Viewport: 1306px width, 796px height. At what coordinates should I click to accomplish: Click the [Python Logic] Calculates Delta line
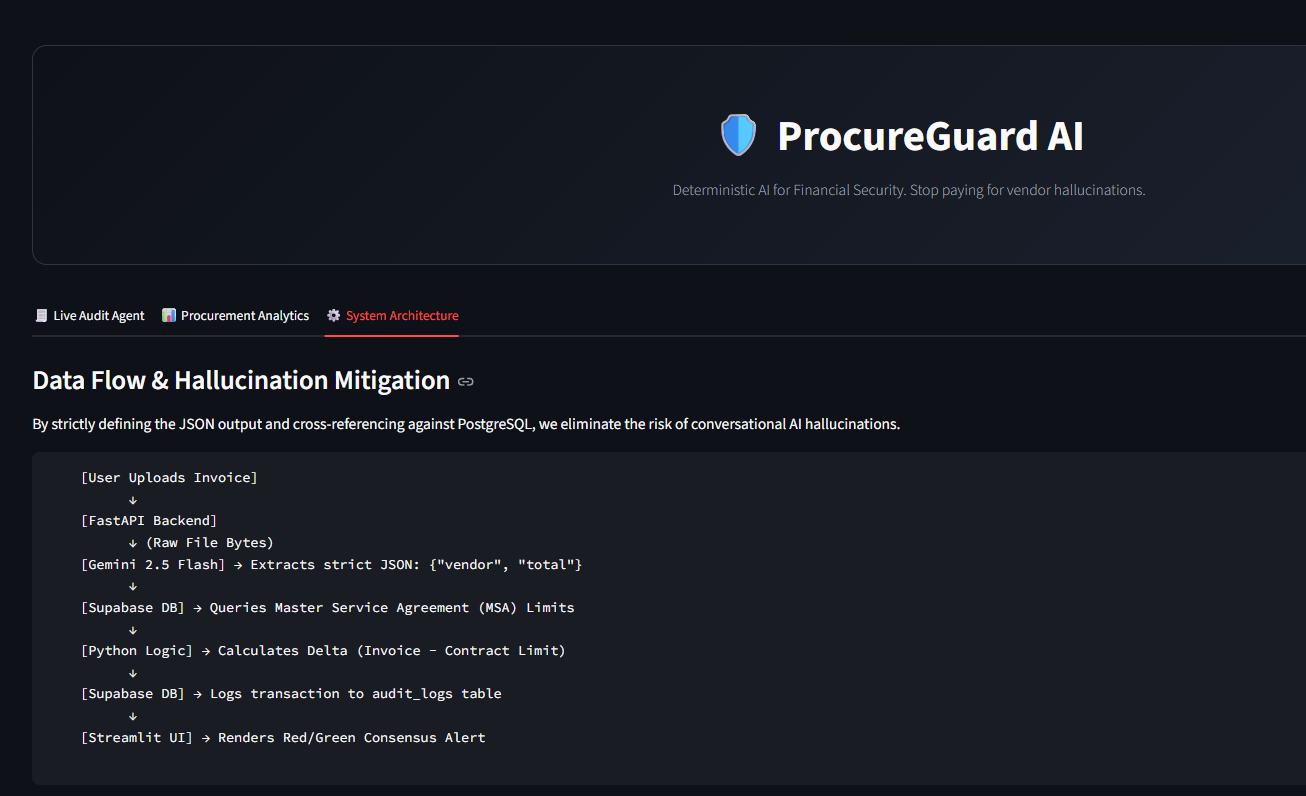[323, 651]
